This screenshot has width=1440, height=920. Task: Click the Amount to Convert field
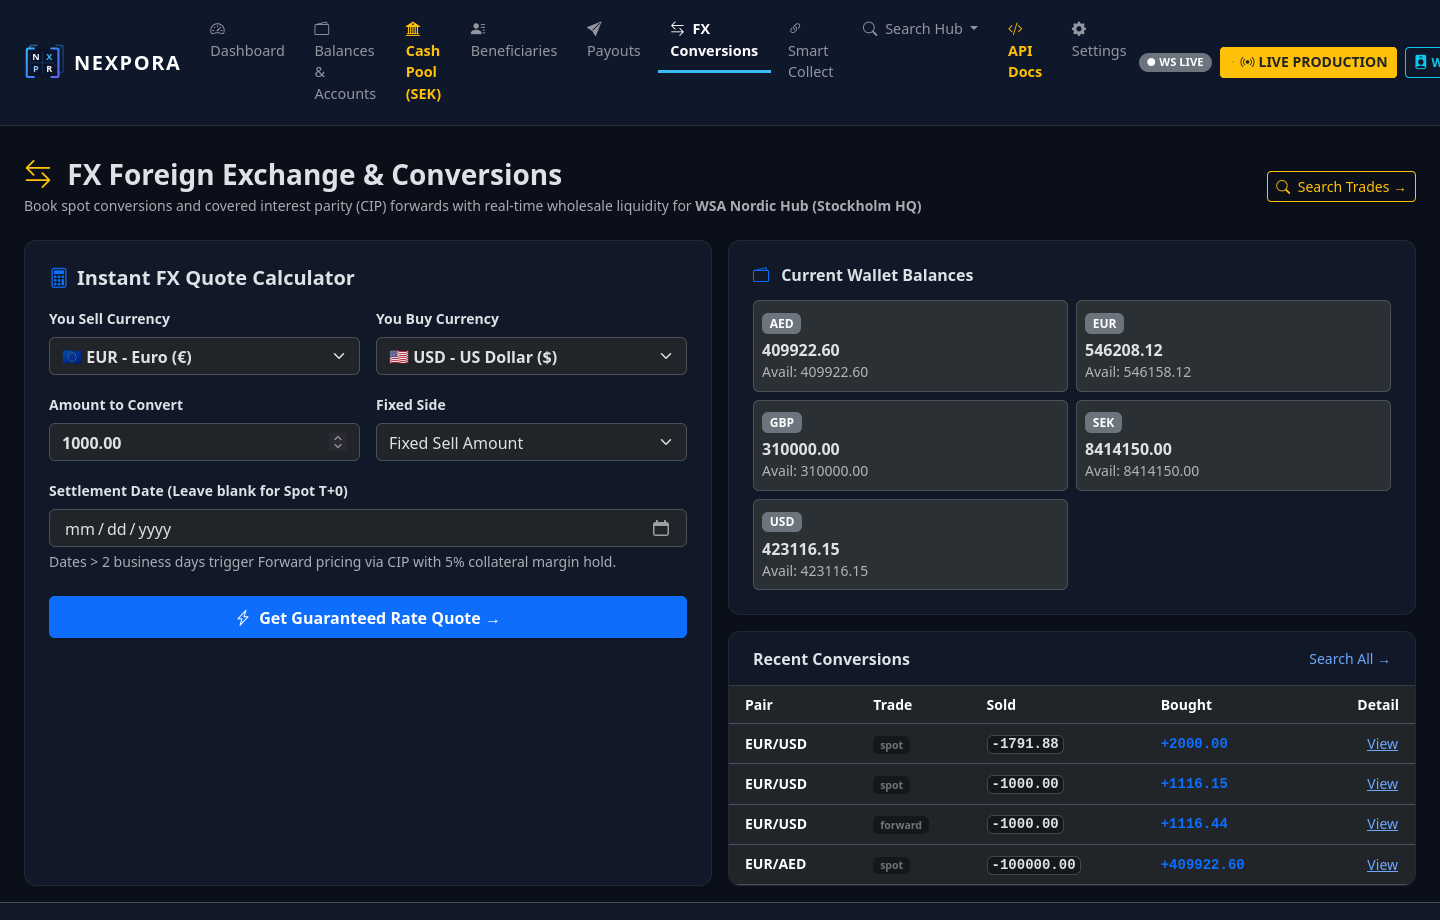pyautogui.click(x=204, y=442)
